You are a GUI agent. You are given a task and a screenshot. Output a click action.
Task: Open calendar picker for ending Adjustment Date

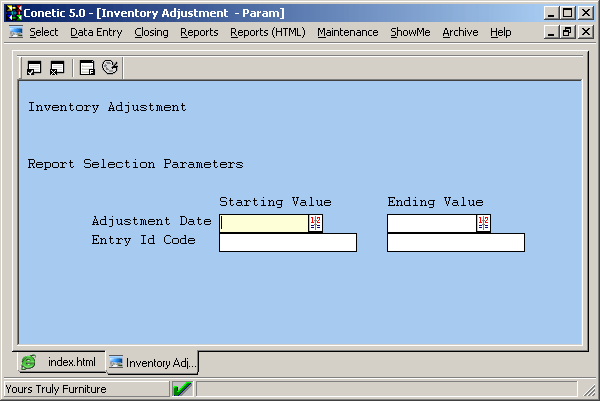coord(483,223)
